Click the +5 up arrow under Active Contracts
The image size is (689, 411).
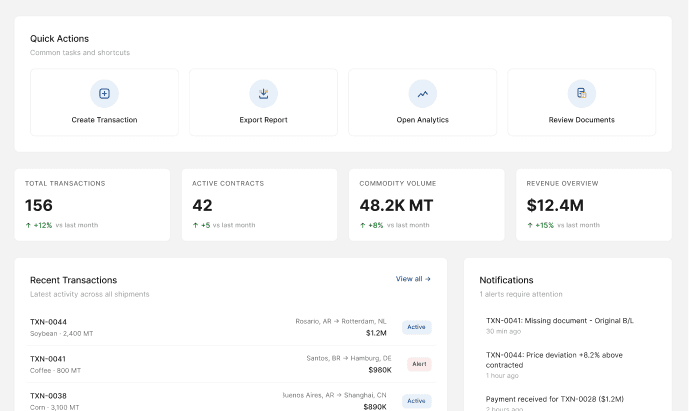(196, 225)
